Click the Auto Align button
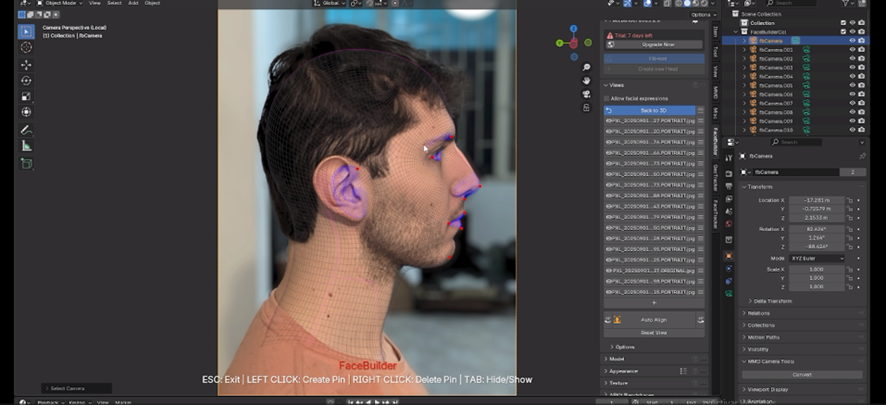886x405 pixels. (654, 320)
